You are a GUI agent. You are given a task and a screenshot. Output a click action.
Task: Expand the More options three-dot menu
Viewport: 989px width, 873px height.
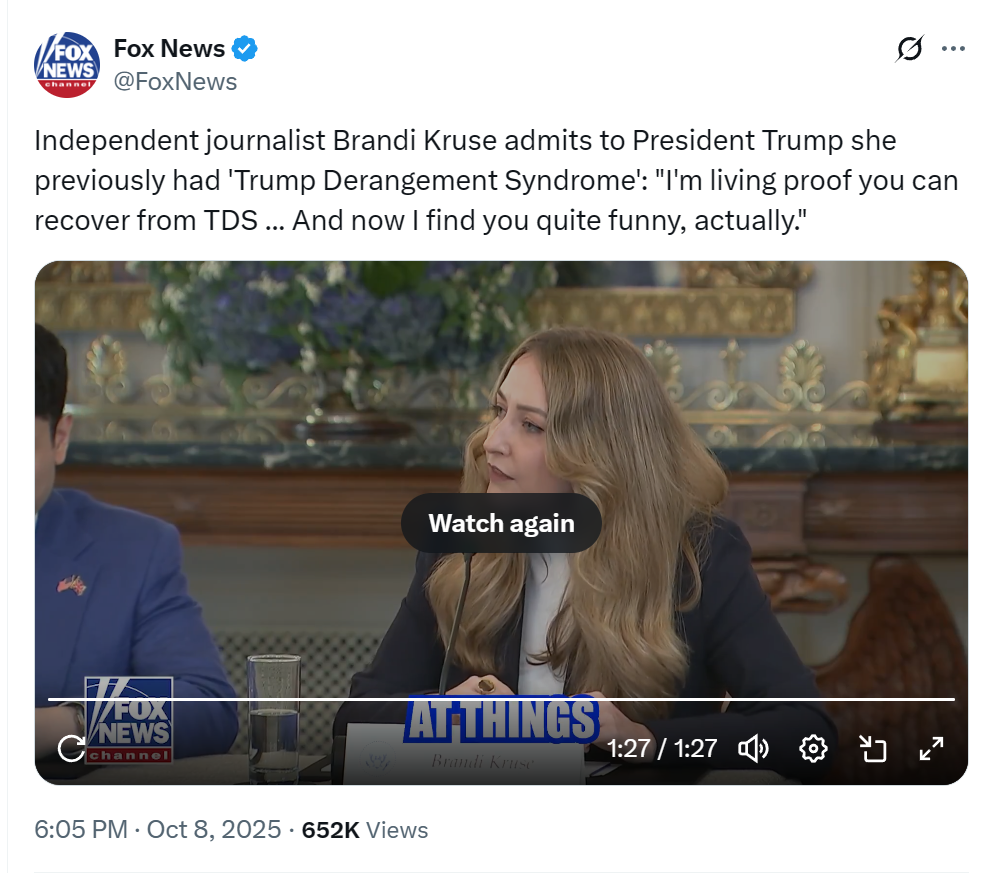pos(953,48)
